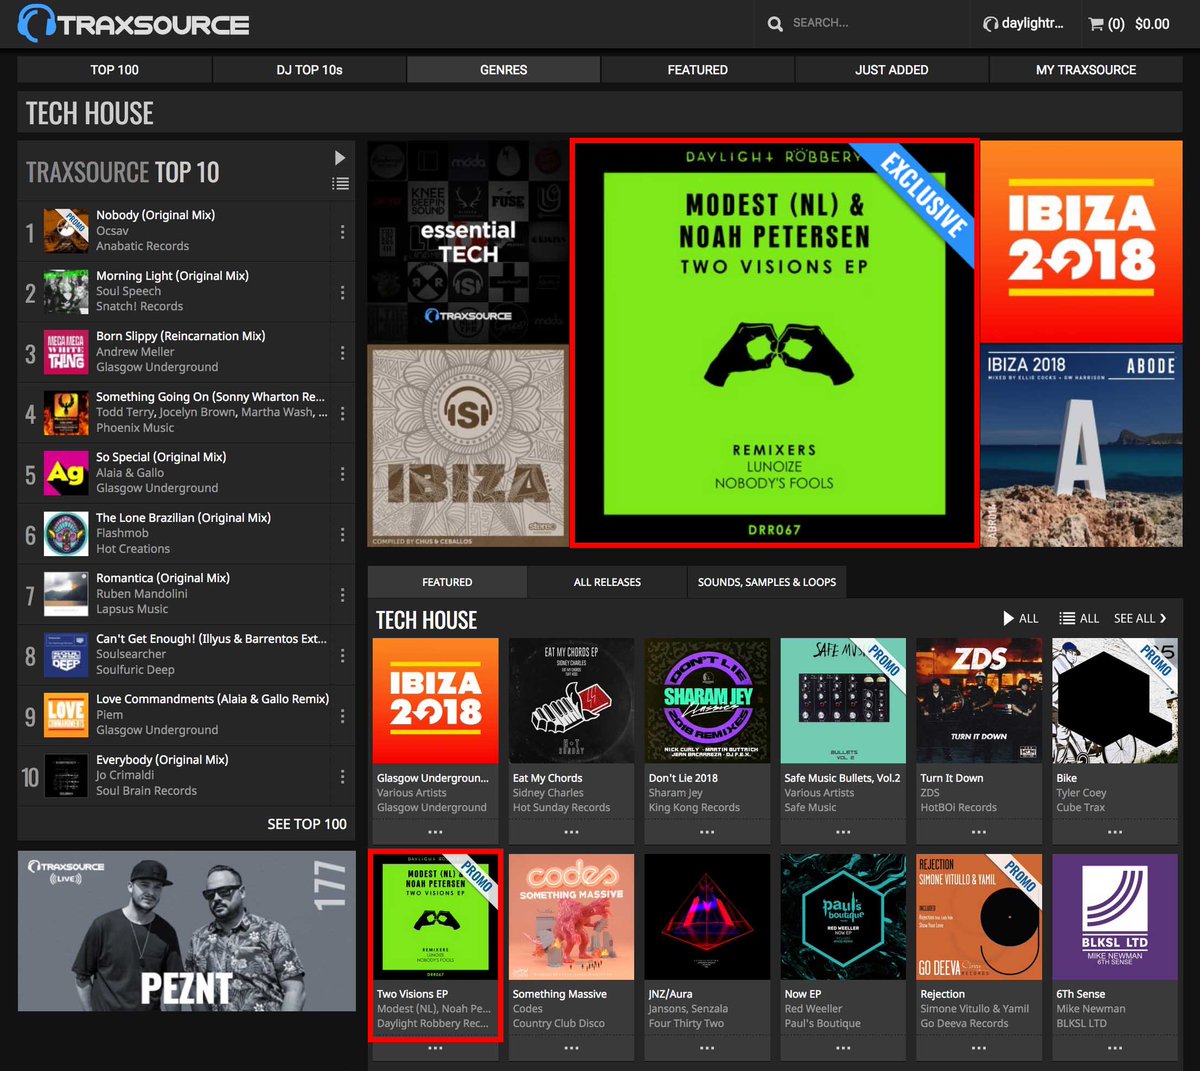1200x1071 pixels.
Task: Click the SEE TOP 100 link
Action: coord(304,824)
